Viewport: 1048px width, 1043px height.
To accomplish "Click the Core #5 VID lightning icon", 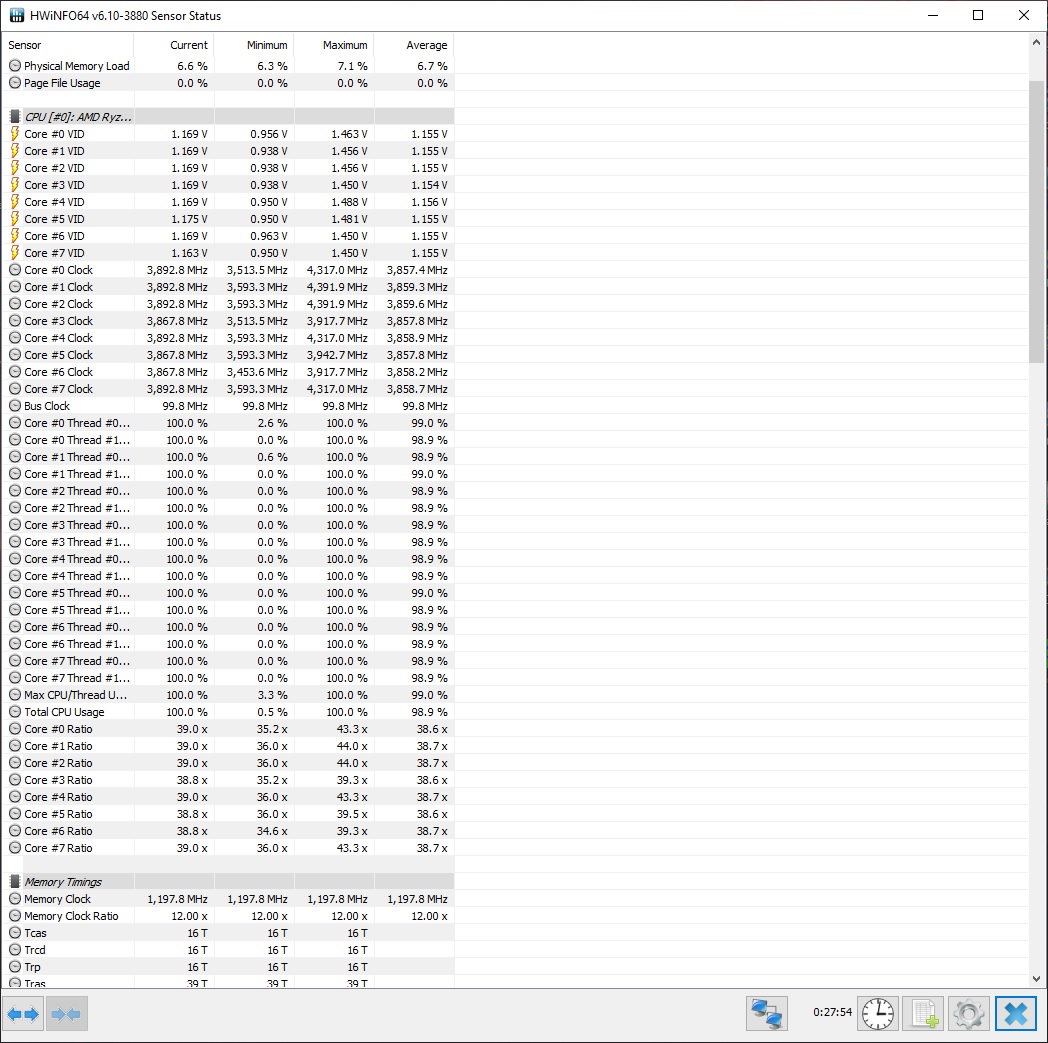I will click(x=15, y=219).
